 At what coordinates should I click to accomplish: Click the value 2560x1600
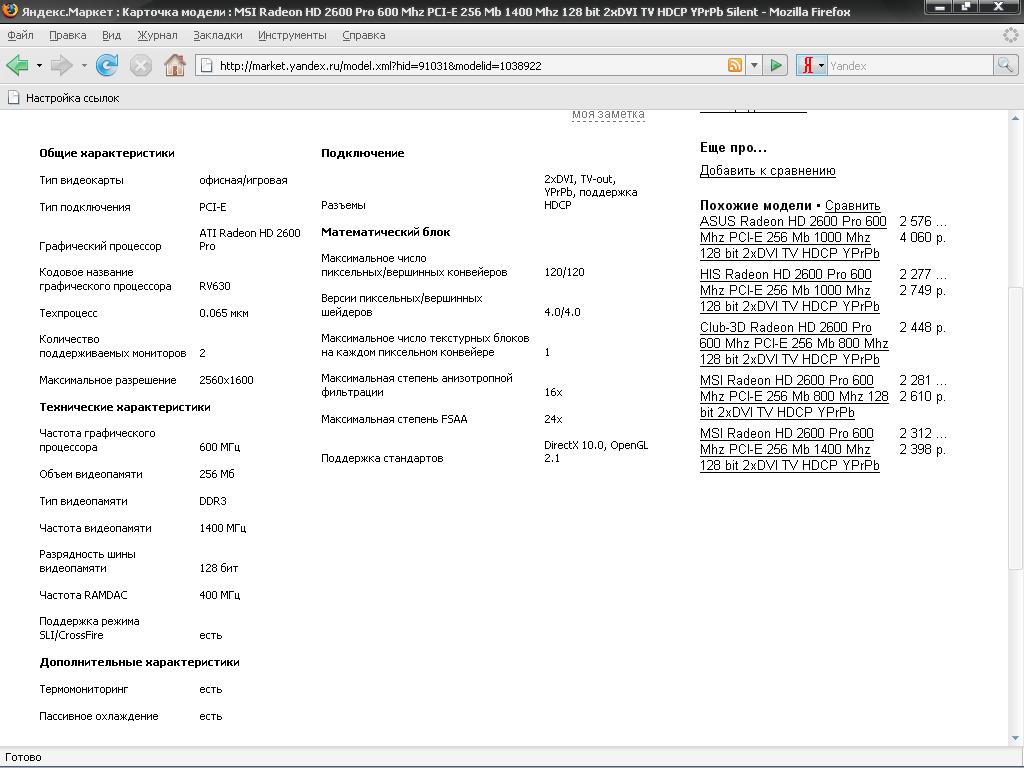click(226, 380)
